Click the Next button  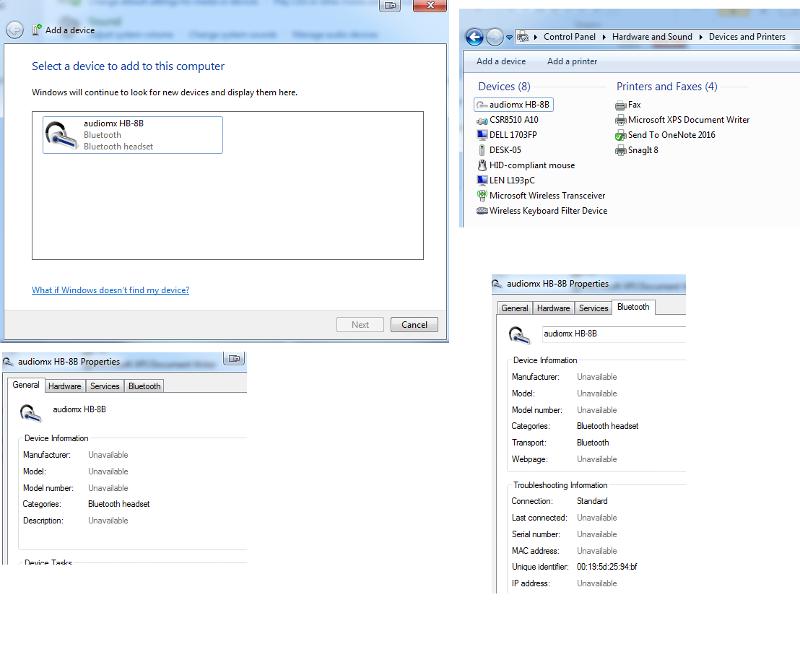[x=360, y=325]
